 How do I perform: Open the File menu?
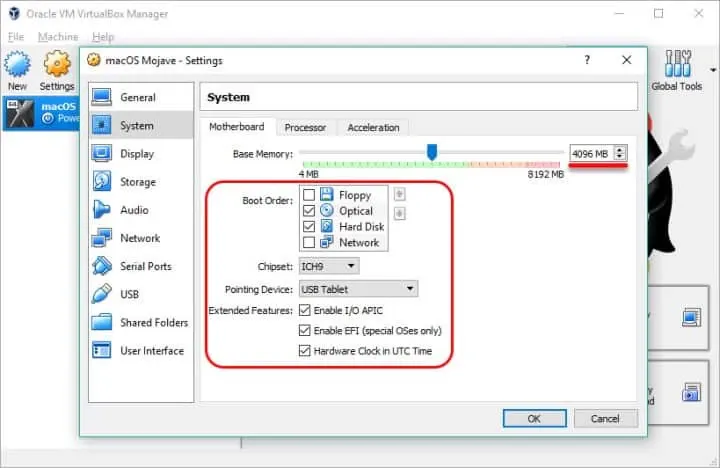click(16, 37)
